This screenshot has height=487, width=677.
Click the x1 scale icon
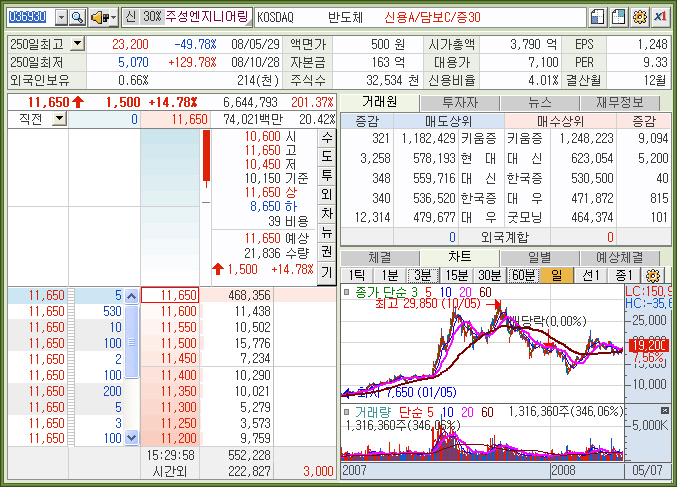coord(660,17)
